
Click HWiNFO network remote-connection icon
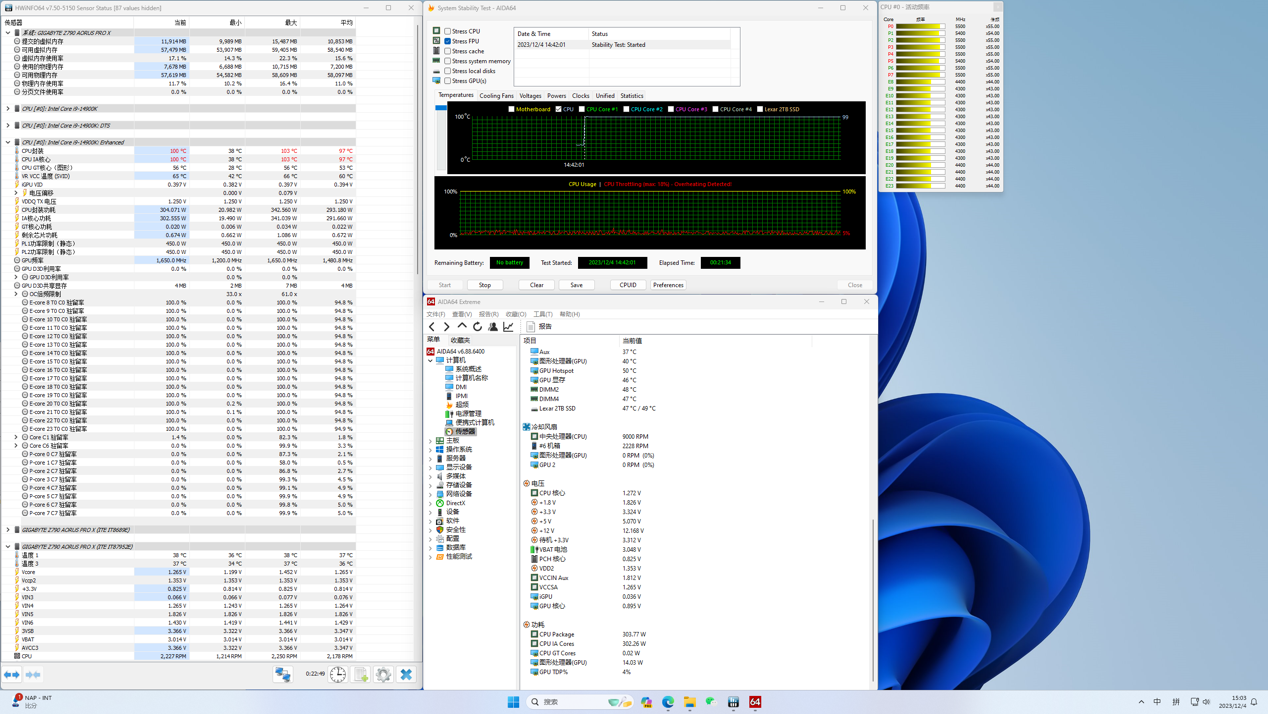coord(283,675)
